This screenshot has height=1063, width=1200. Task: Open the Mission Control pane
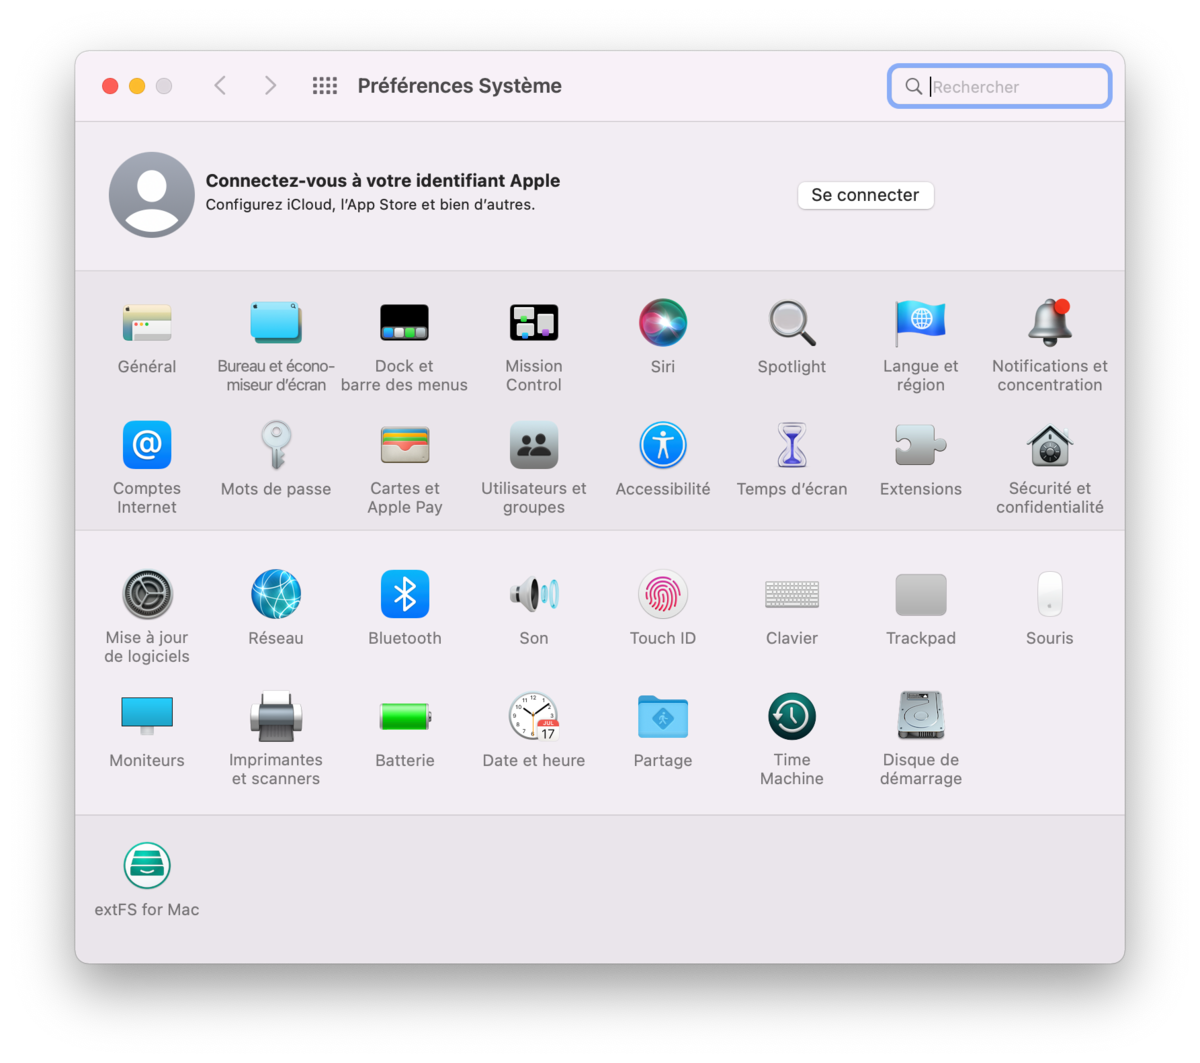tap(533, 323)
